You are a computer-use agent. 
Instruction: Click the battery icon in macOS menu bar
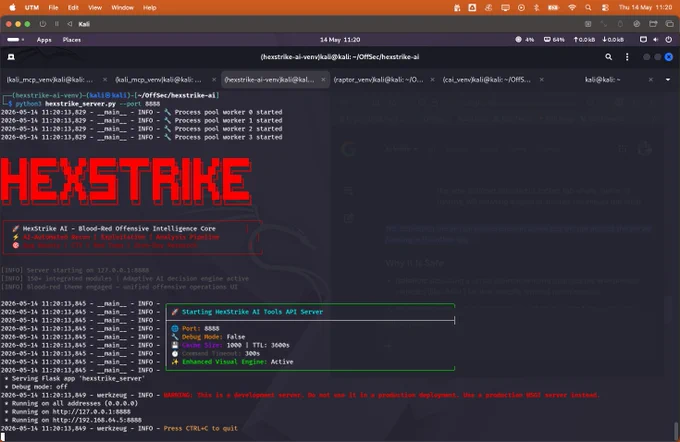553,7
